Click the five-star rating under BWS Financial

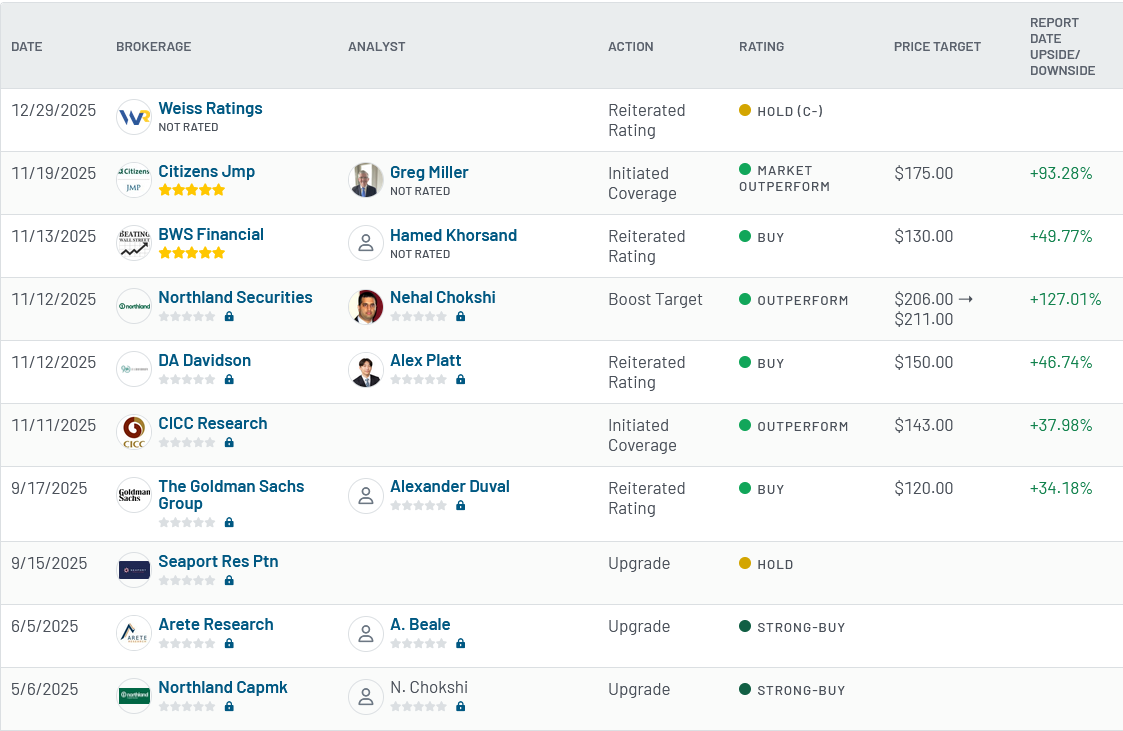pos(192,253)
